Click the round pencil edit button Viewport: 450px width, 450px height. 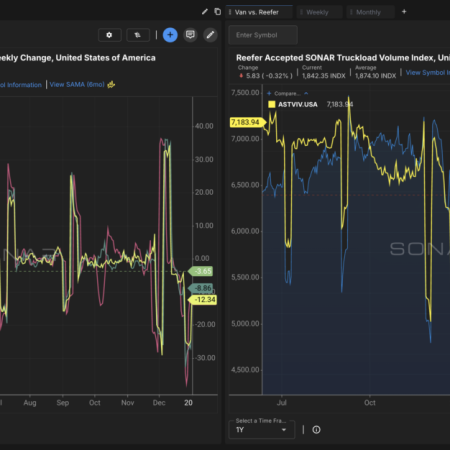[x=210, y=35]
